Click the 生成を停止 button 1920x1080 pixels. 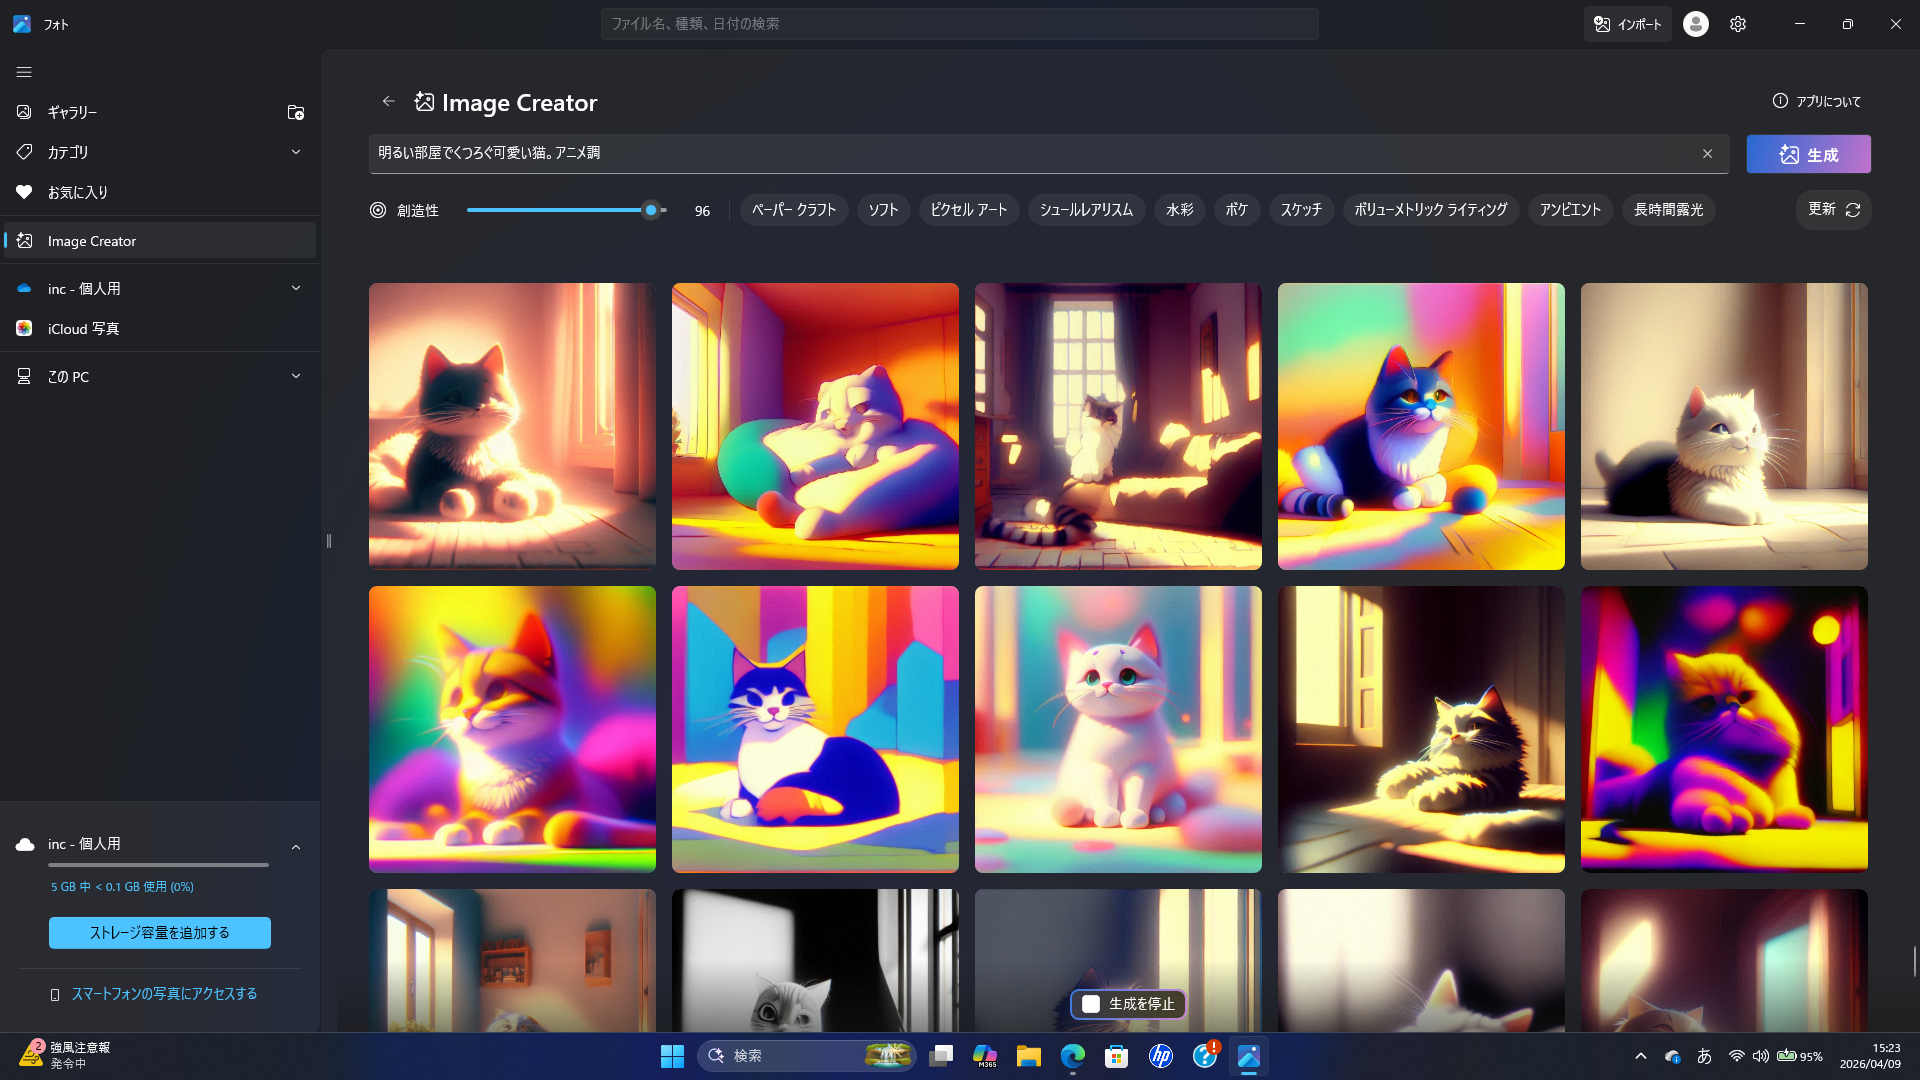click(x=1128, y=1004)
